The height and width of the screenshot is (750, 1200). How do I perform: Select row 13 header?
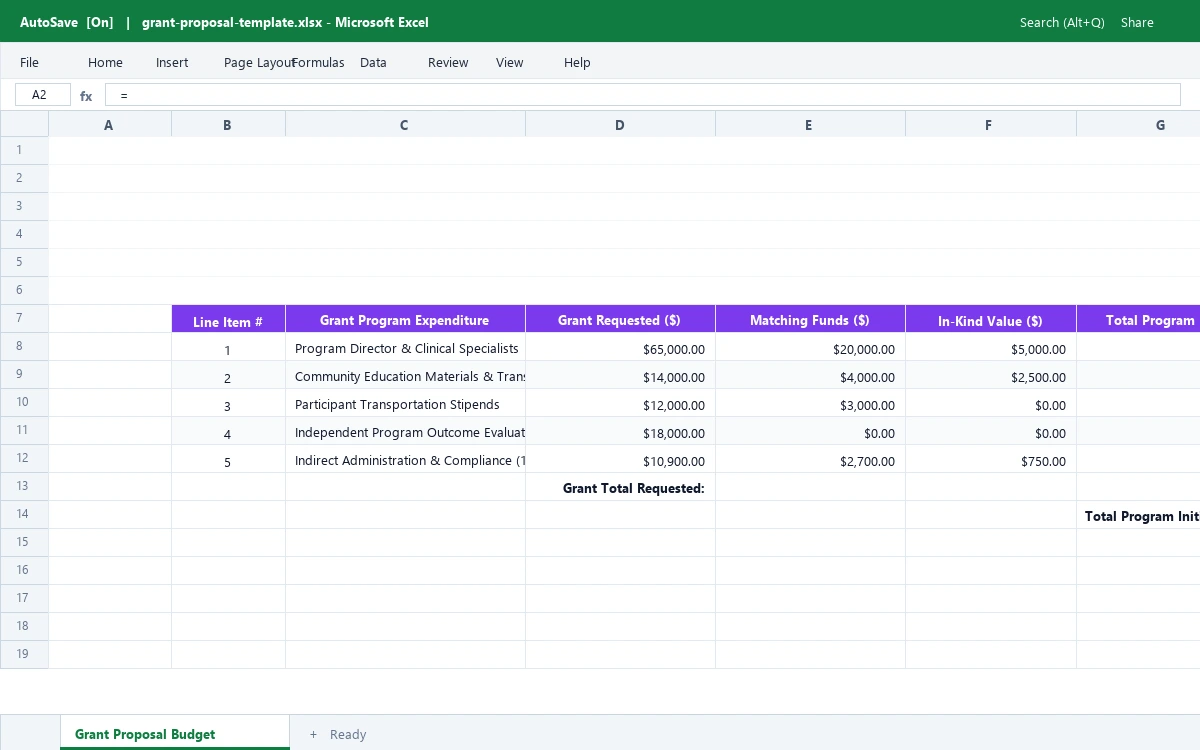click(24, 486)
